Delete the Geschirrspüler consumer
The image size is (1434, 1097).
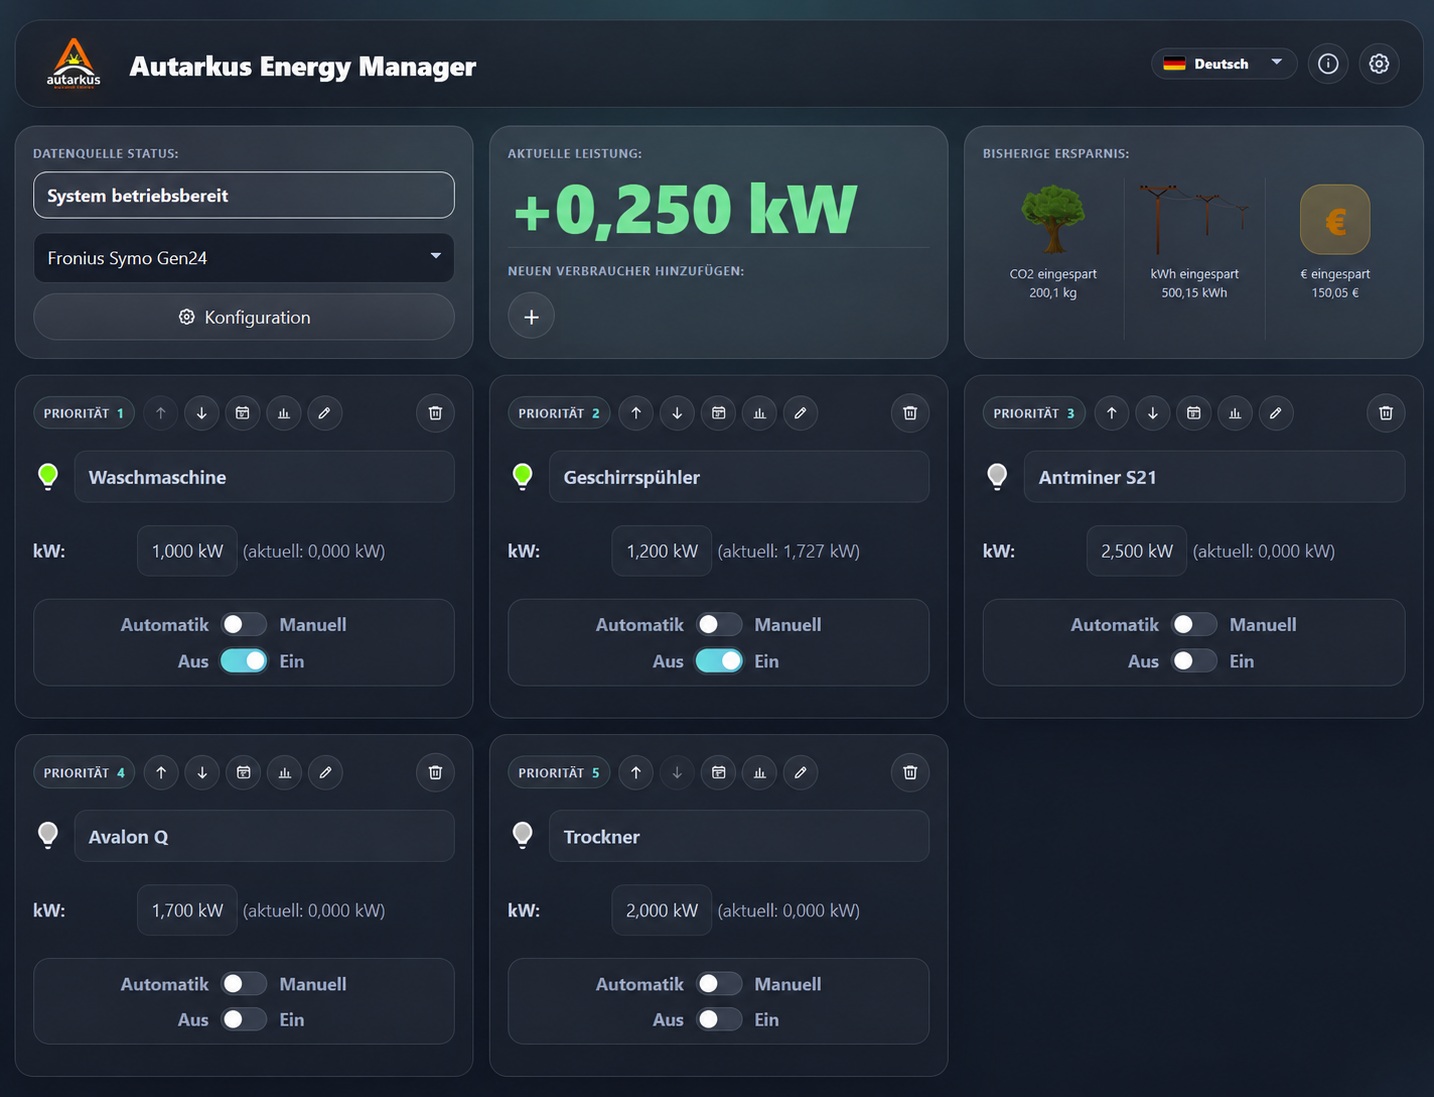(910, 413)
